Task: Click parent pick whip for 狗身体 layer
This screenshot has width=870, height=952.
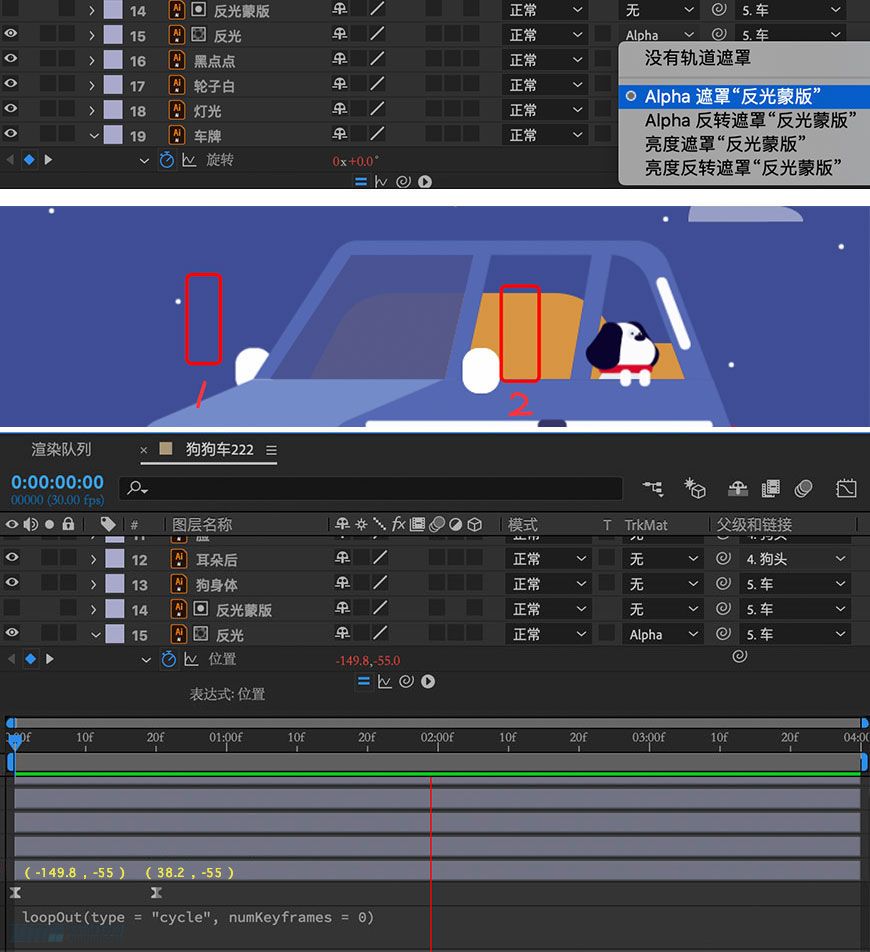Action: [x=723, y=583]
